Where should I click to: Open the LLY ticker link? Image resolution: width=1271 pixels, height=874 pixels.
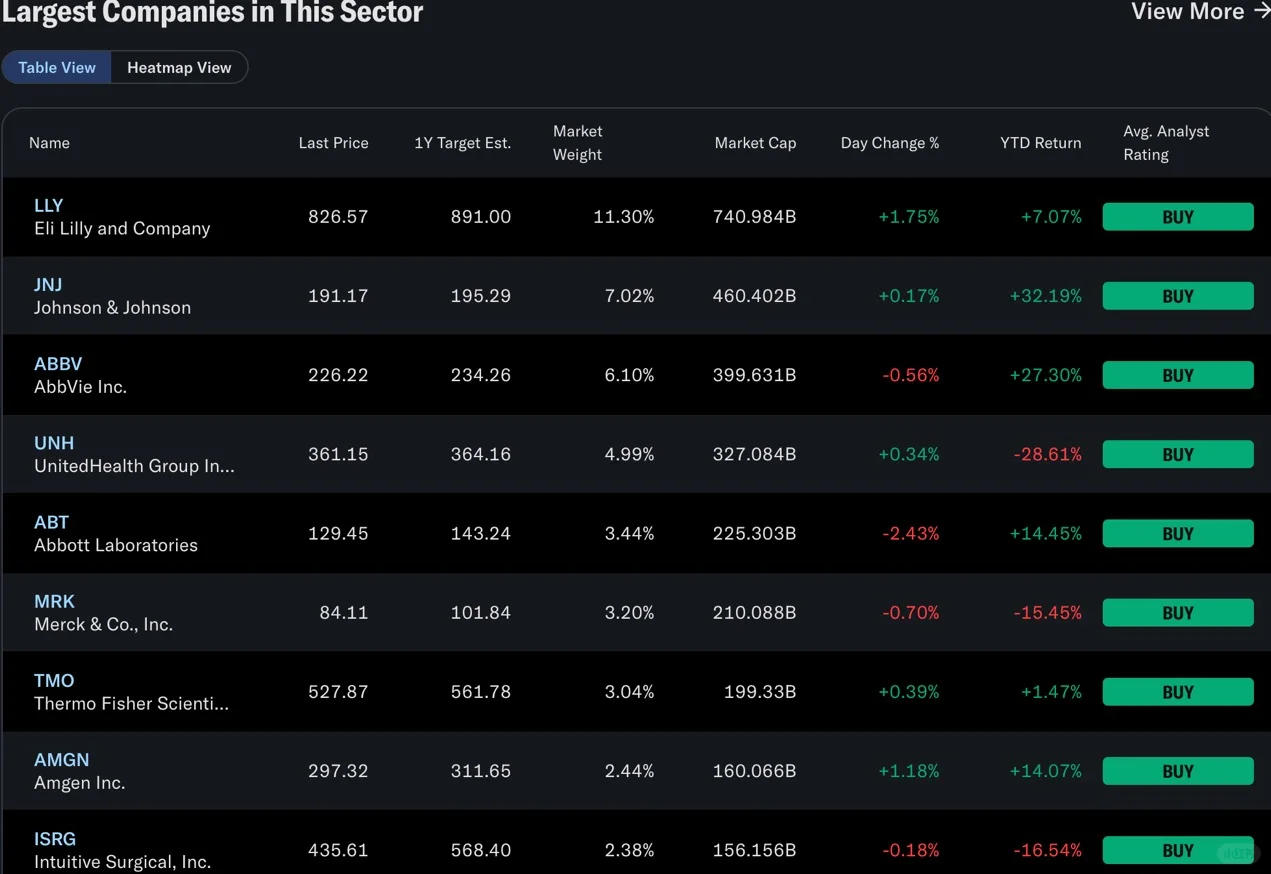tap(49, 205)
